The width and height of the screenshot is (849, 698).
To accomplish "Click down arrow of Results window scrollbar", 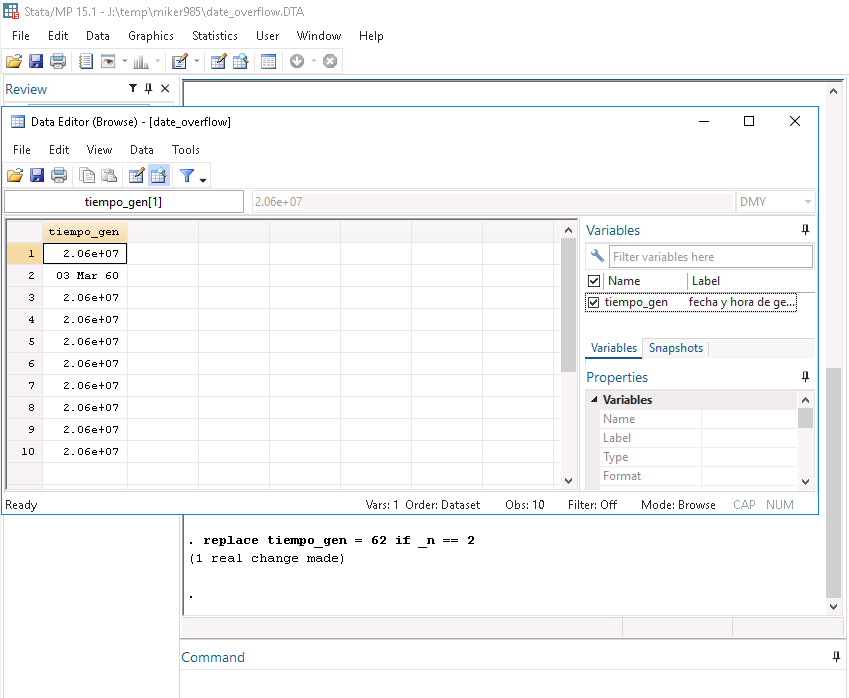I will 833,606.
